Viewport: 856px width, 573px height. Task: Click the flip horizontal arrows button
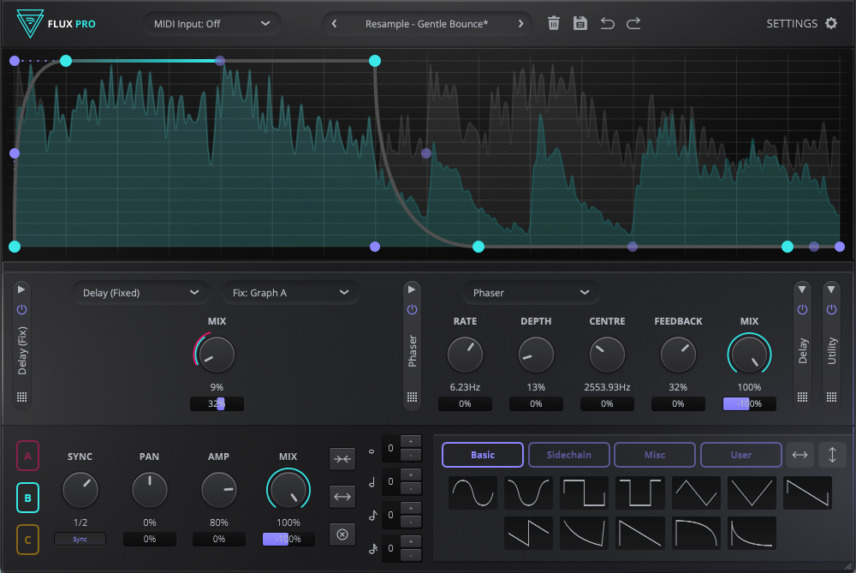[x=800, y=455]
